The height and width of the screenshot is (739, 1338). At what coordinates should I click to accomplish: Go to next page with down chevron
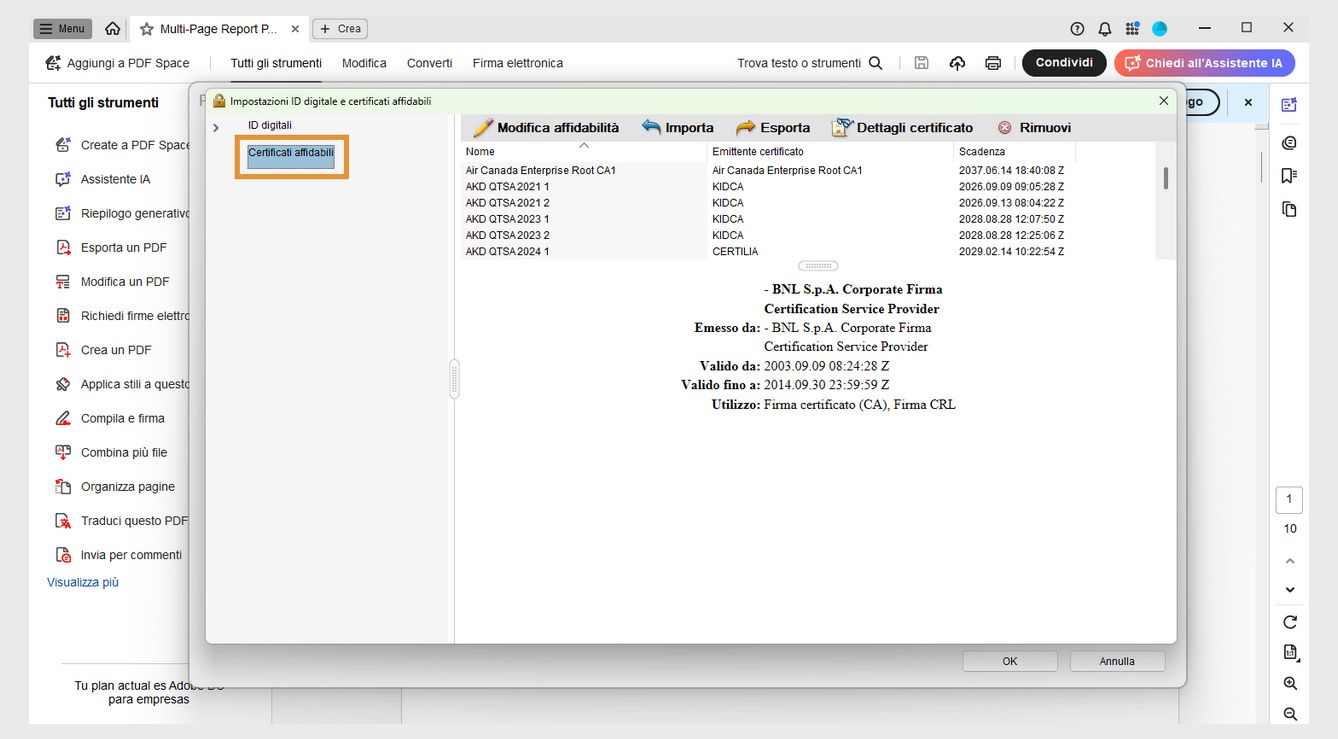(x=1290, y=590)
